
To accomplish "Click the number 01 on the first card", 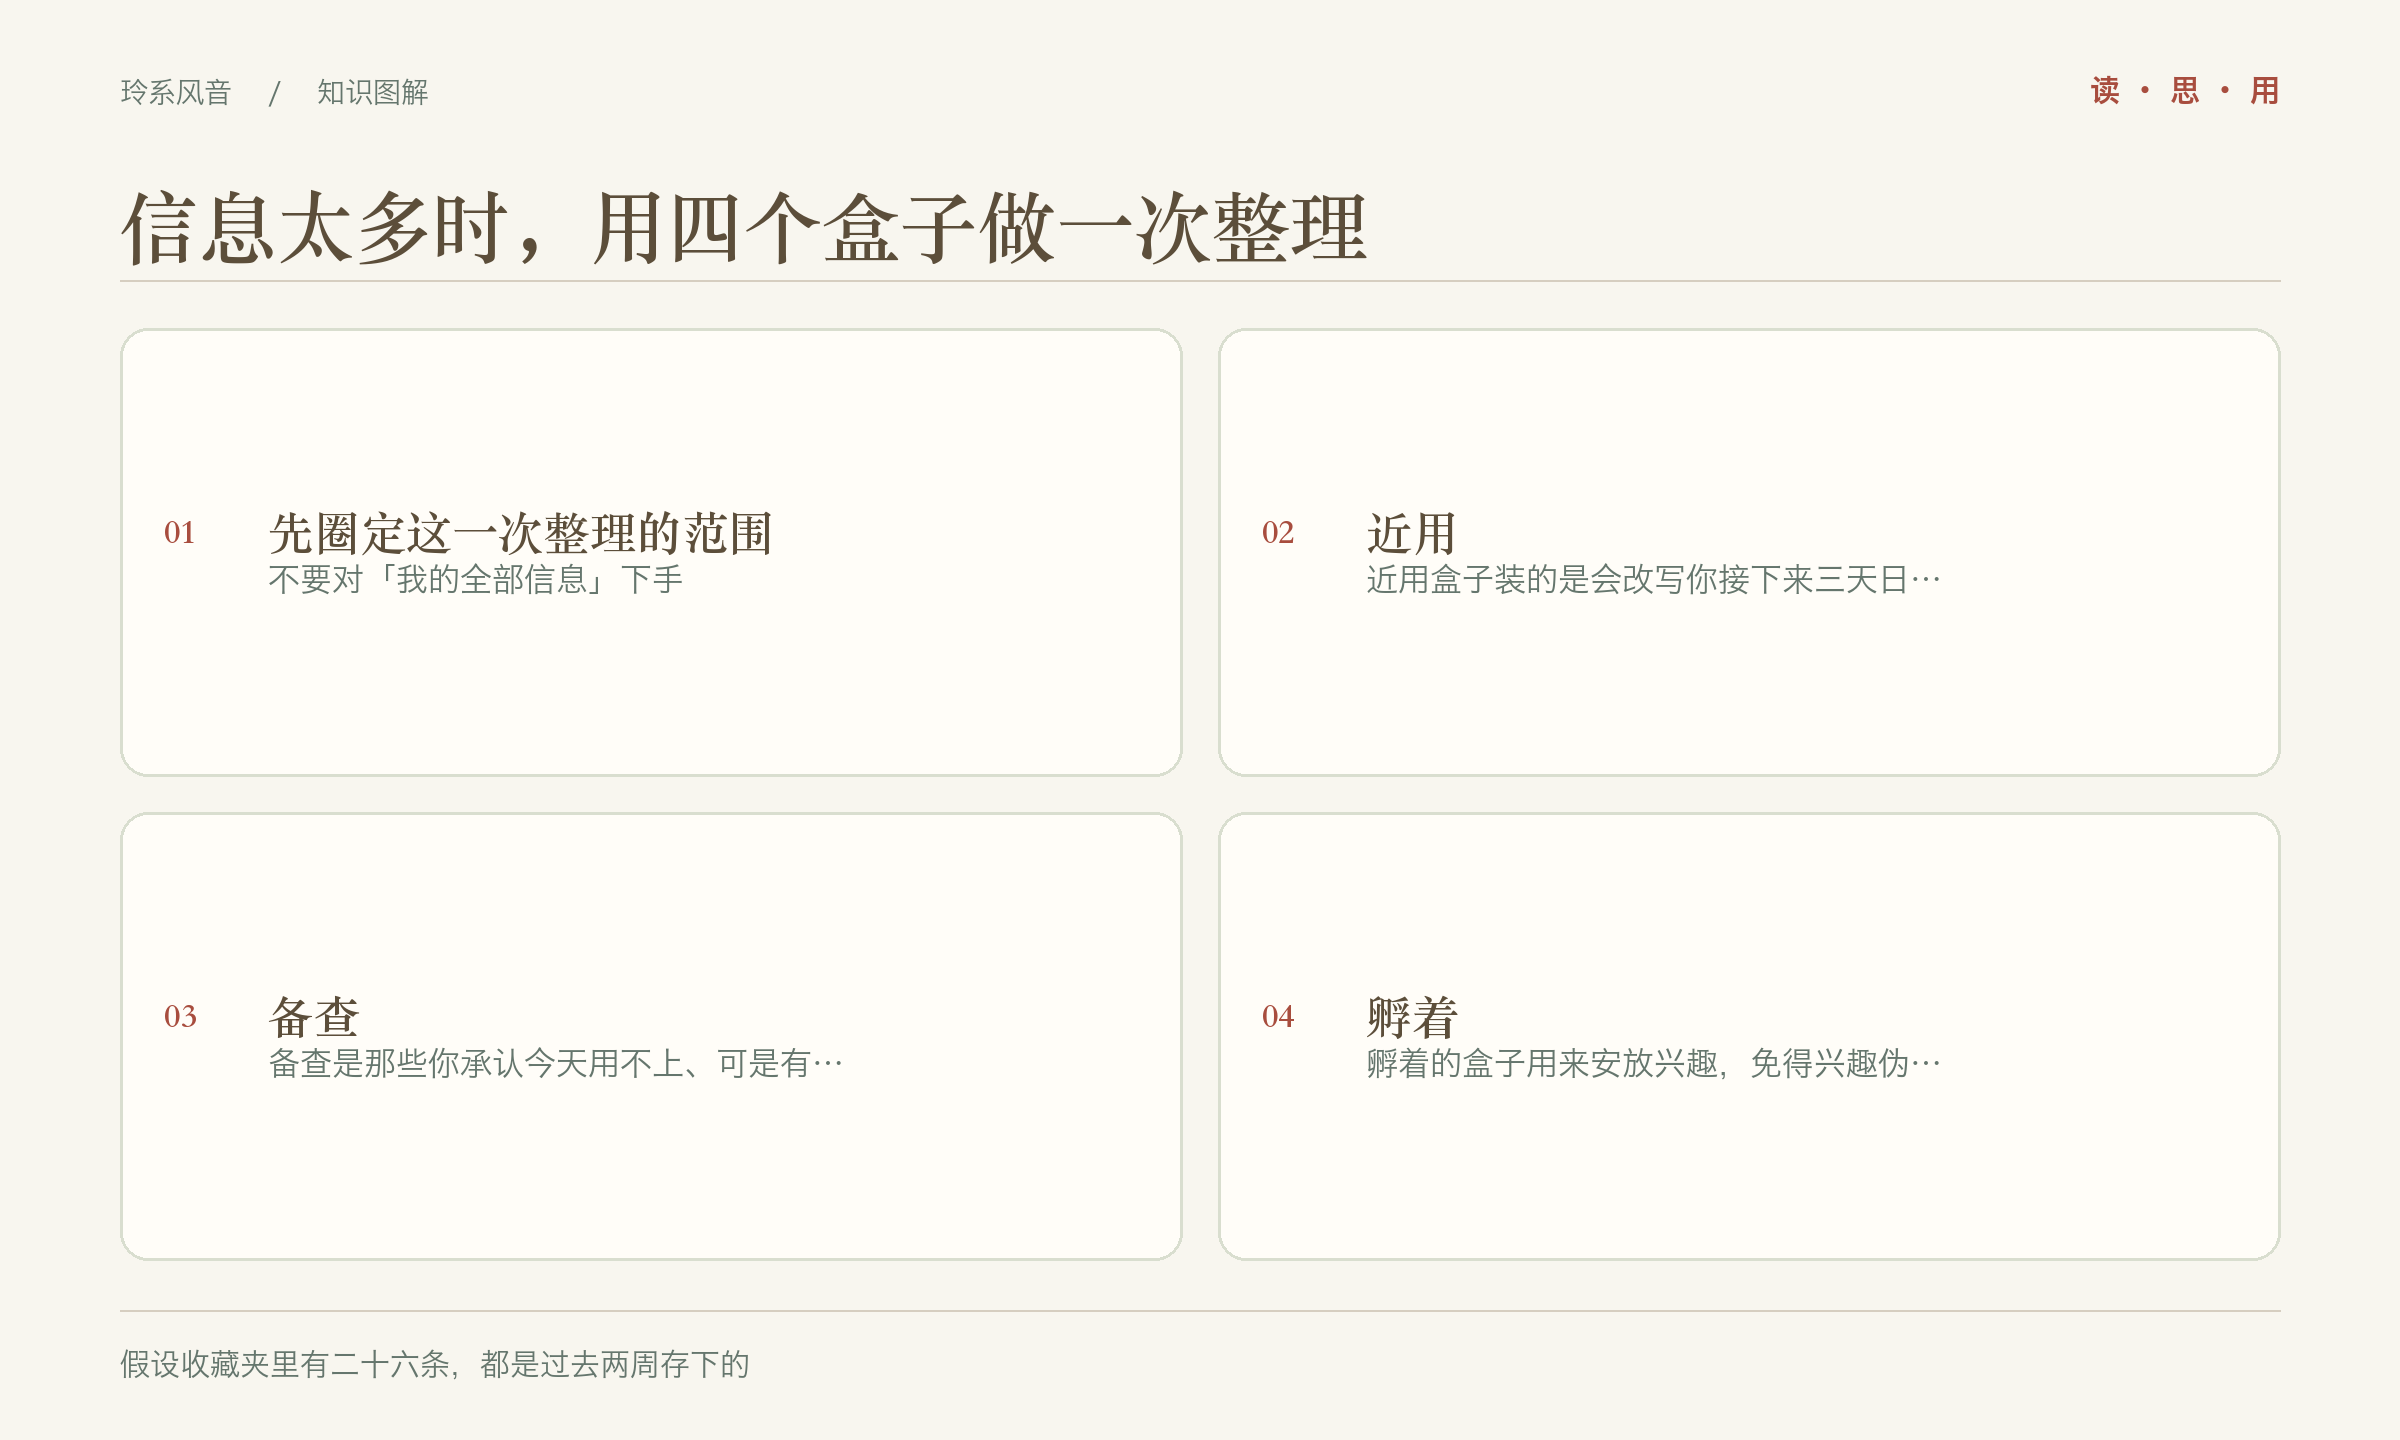I will (180, 532).
